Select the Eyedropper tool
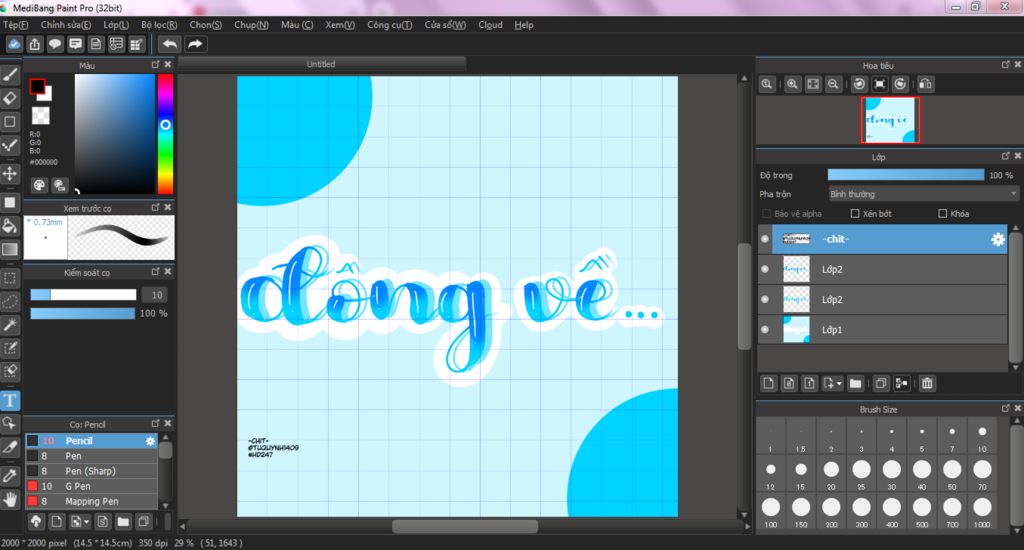The height and width of the screenshot is (550, 1024). [10, 476]
